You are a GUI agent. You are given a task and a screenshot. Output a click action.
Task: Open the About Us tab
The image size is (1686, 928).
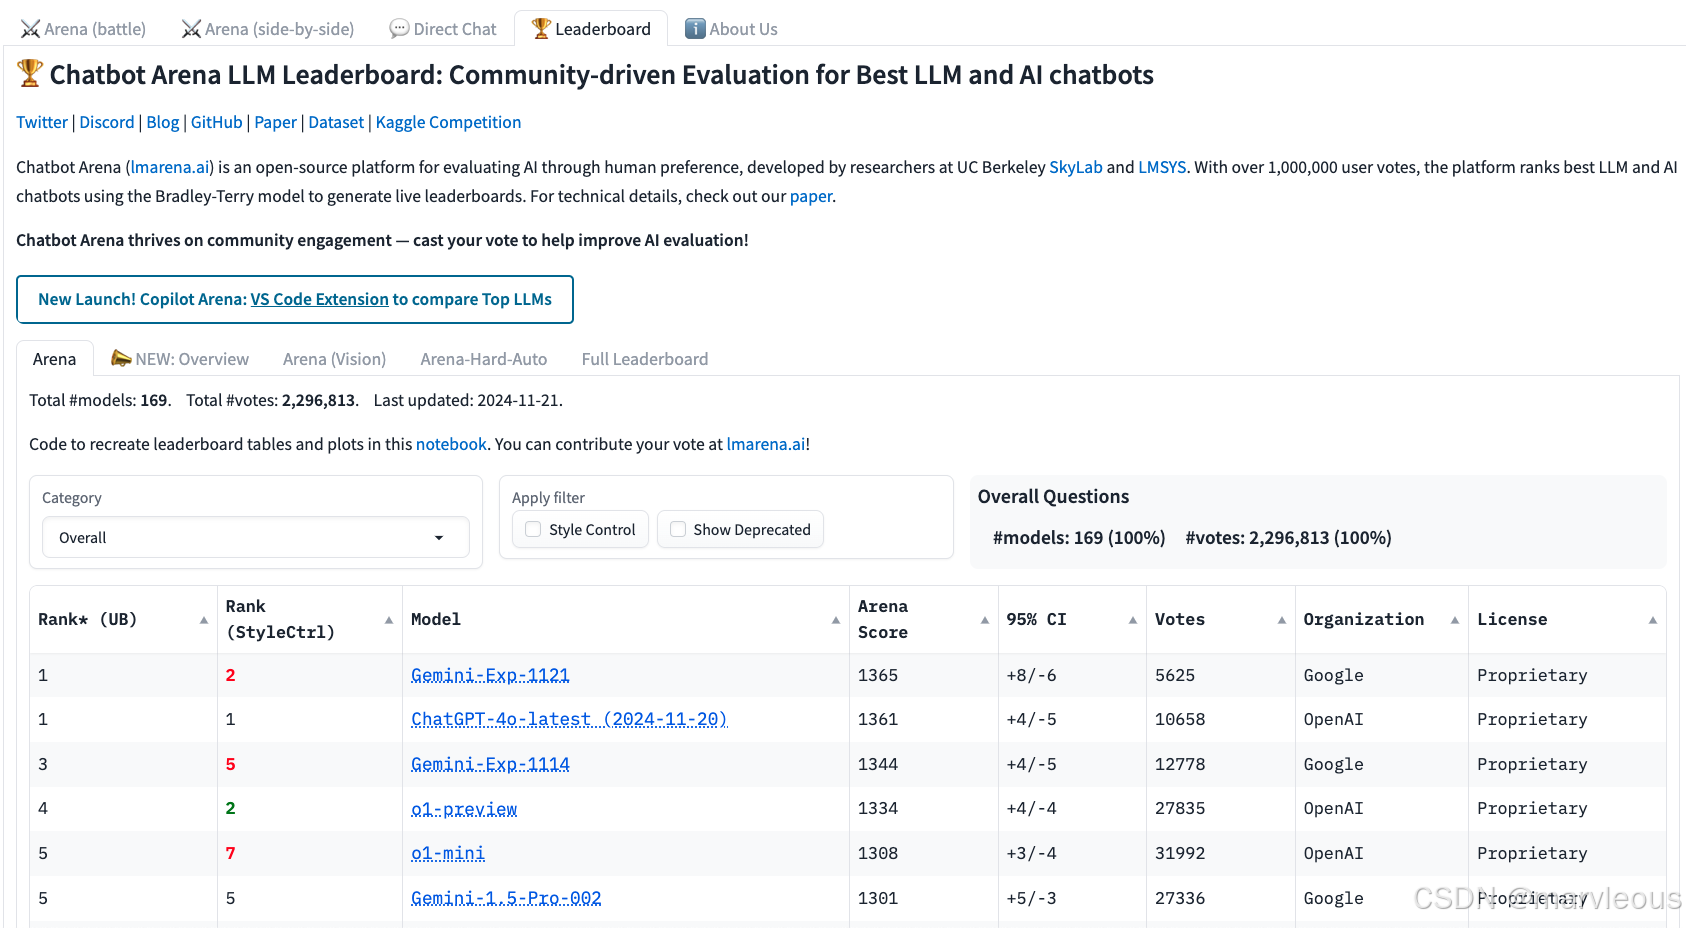coord(731,29)
